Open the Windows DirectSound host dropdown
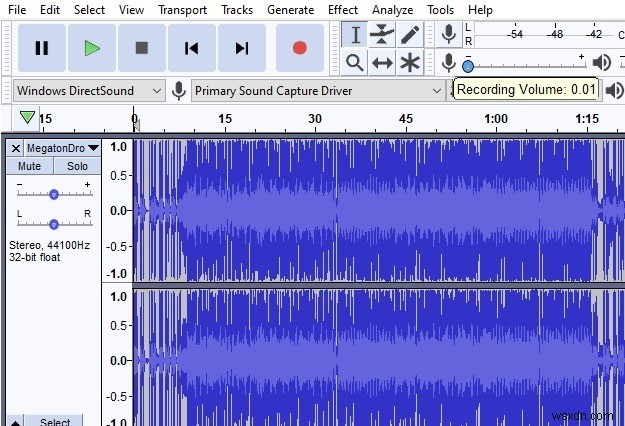Screen dimensions: 625x426 click(89, 91)
